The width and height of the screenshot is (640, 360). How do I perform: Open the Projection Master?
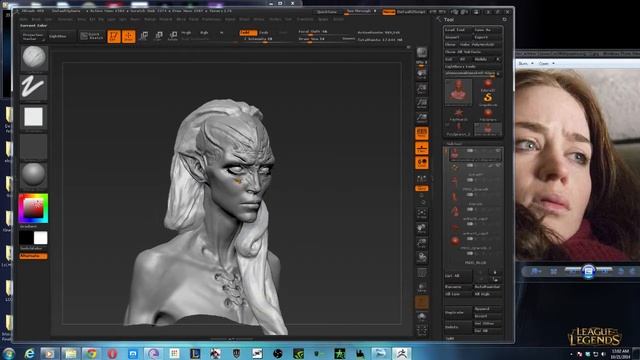pyautogui.click(x=33, y=36)
